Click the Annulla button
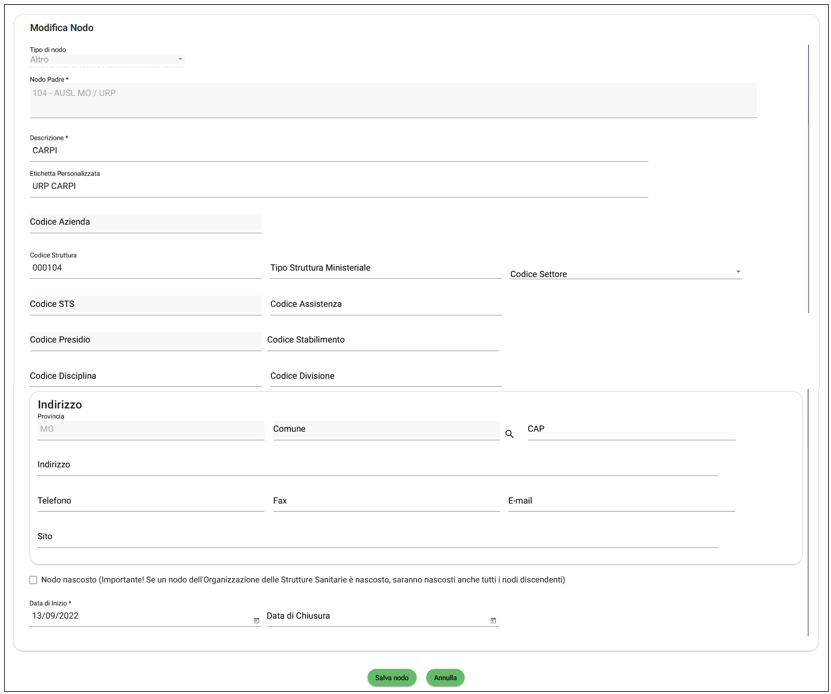 tap(445, 678)
